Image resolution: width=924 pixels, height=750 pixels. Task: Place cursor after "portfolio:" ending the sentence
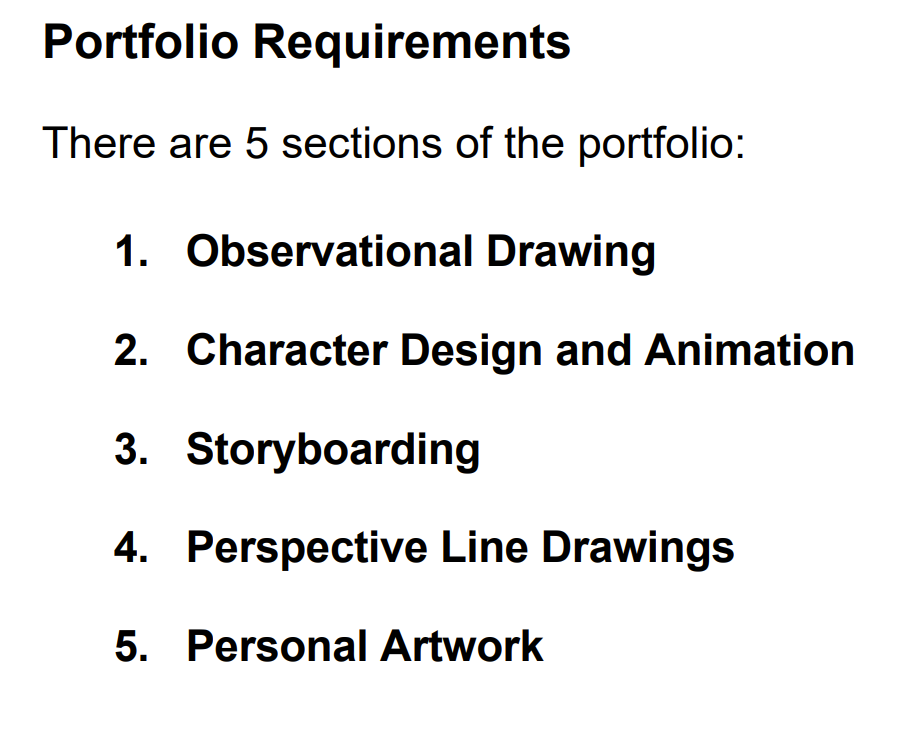click(747, 144)
